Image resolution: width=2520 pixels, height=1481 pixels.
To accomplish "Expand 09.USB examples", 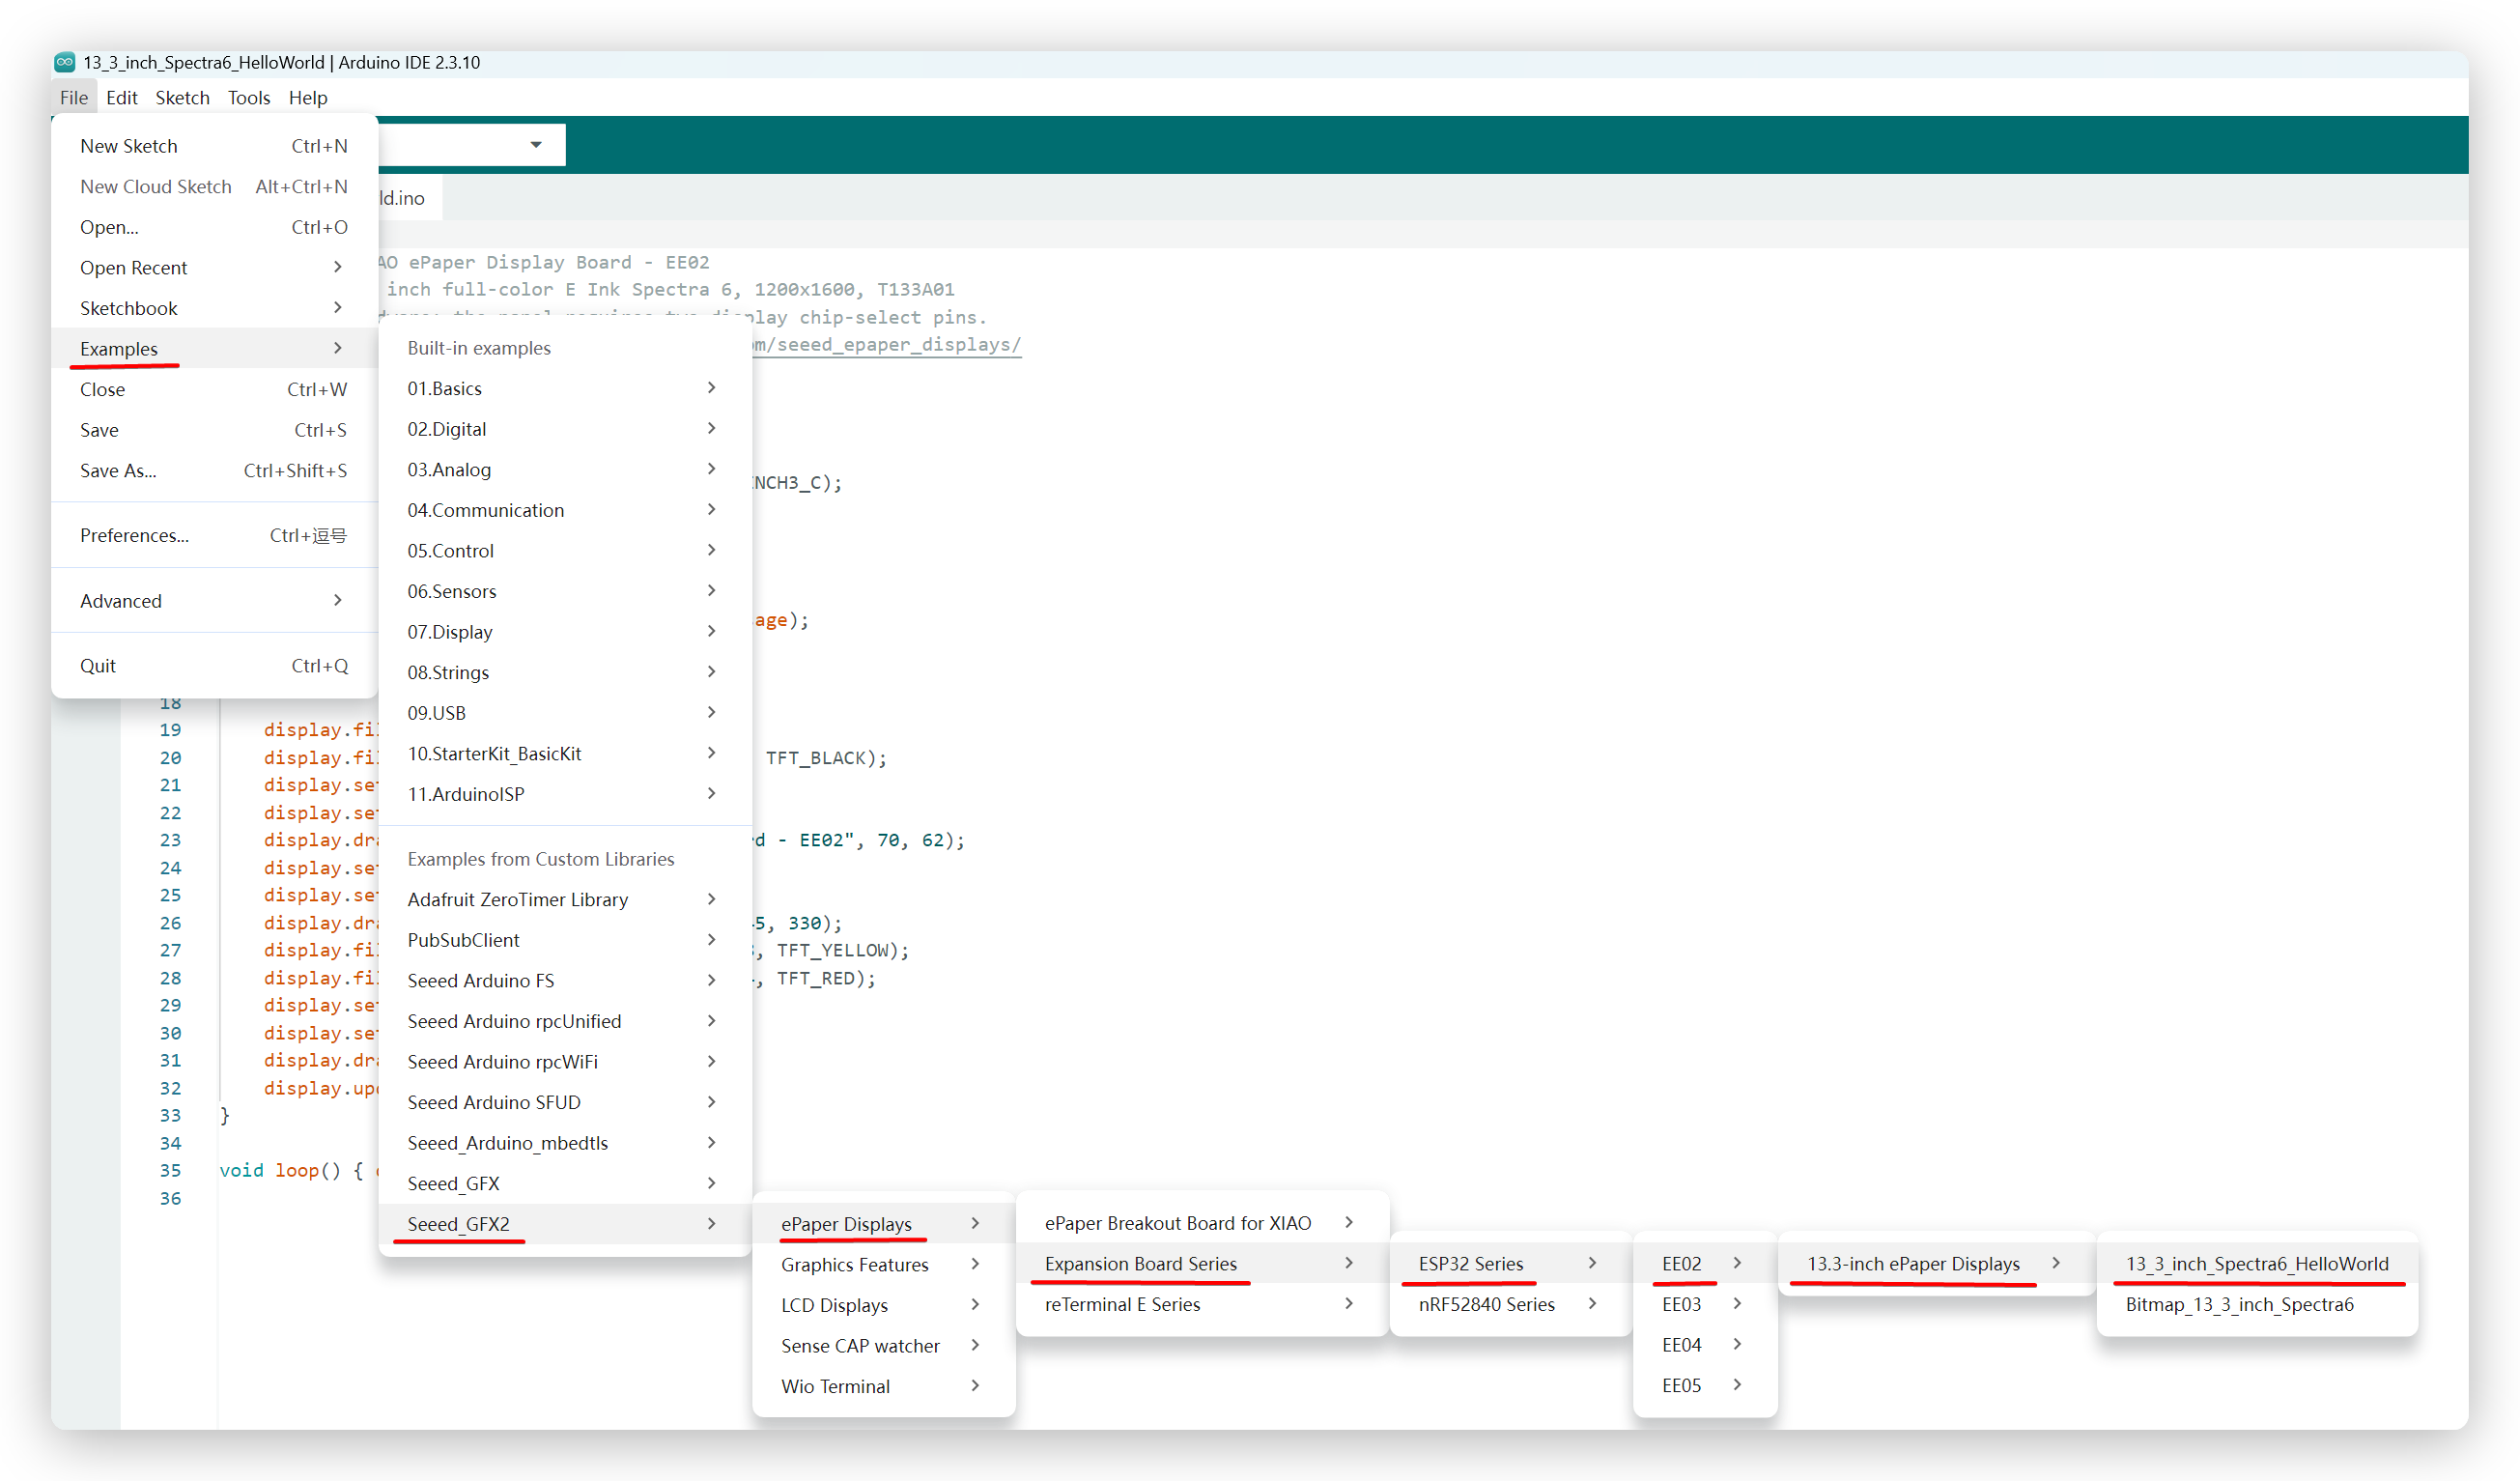I will (564, 713).
